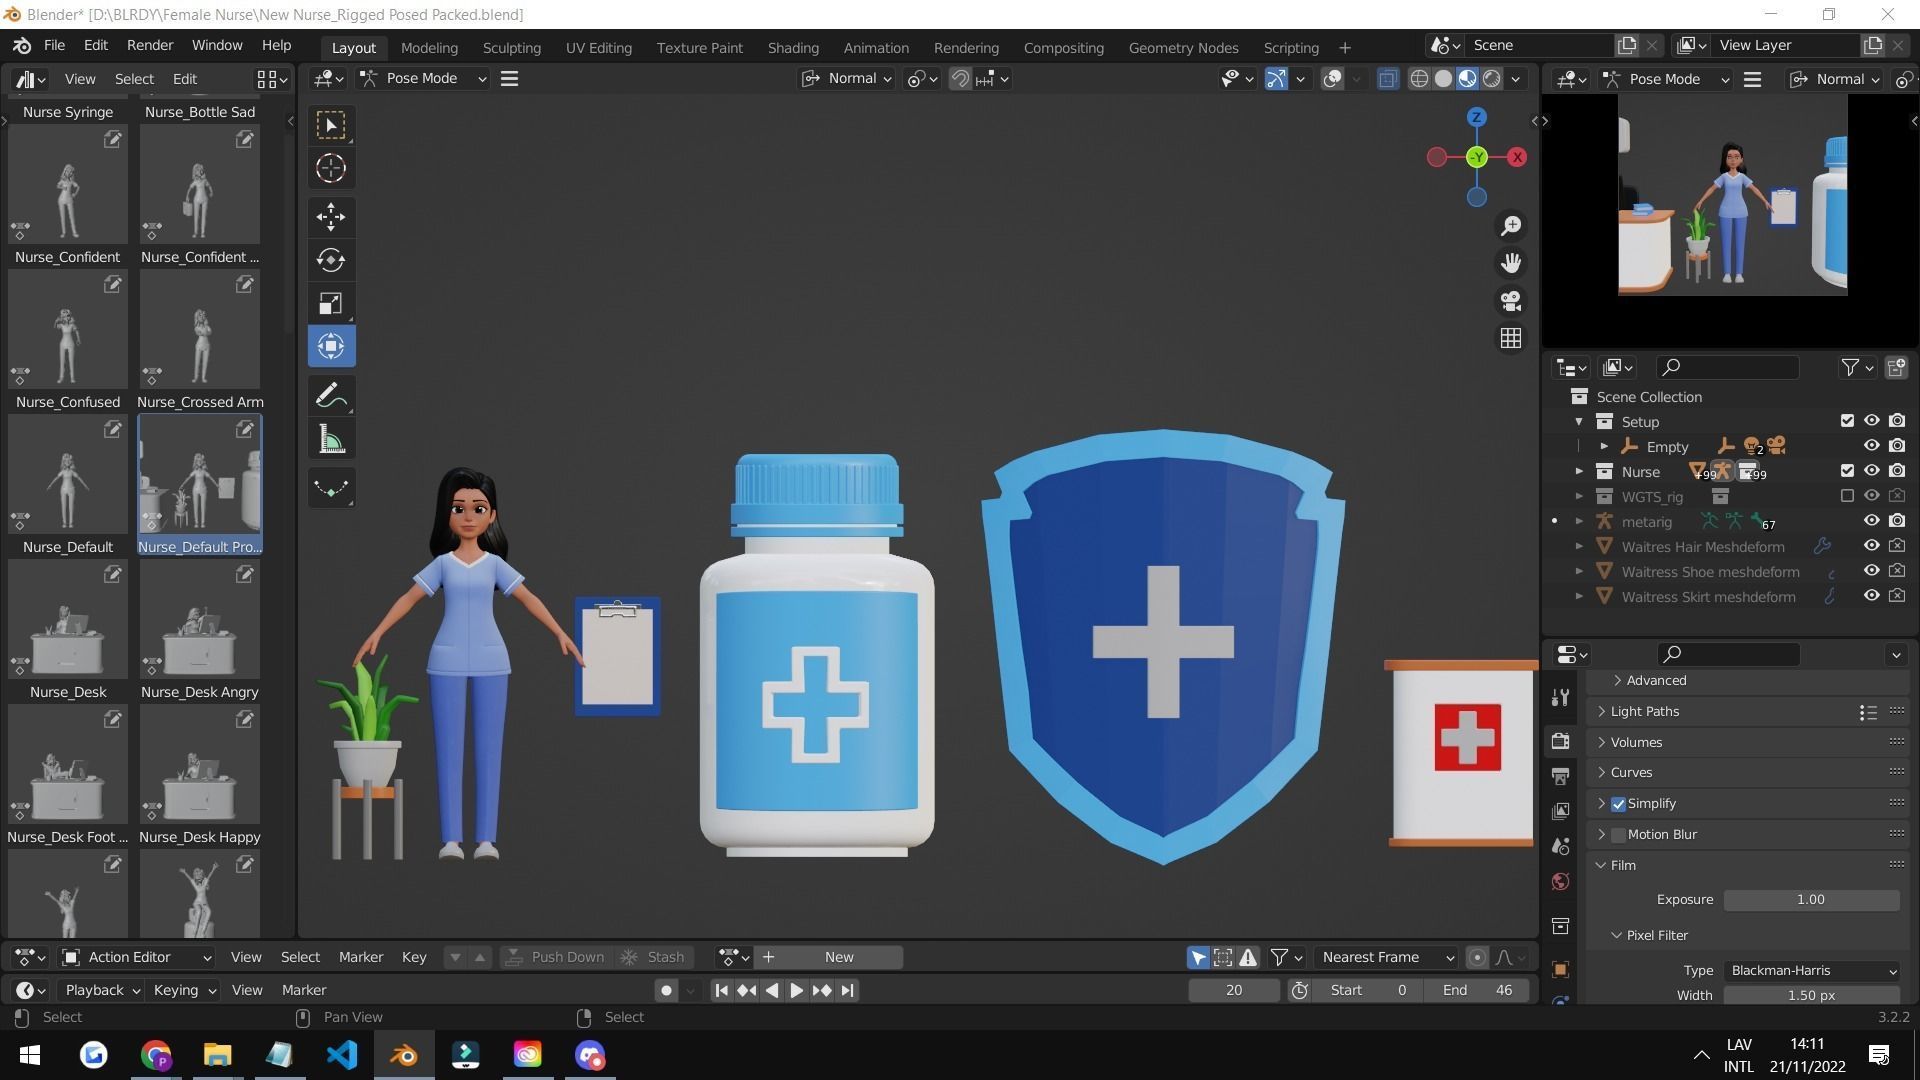Open the Action Editor mode dropdown
Image resolution: width=1920 pixels, height=1080 pixels.
point(137,957)
